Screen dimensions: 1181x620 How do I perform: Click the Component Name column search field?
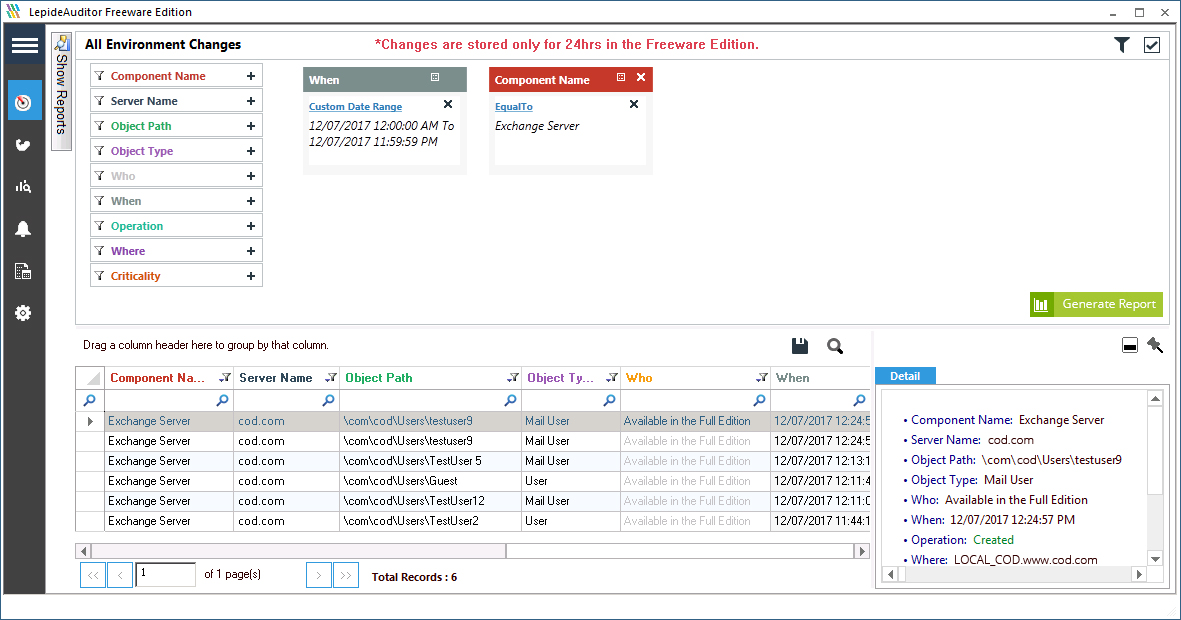point(169,400)
